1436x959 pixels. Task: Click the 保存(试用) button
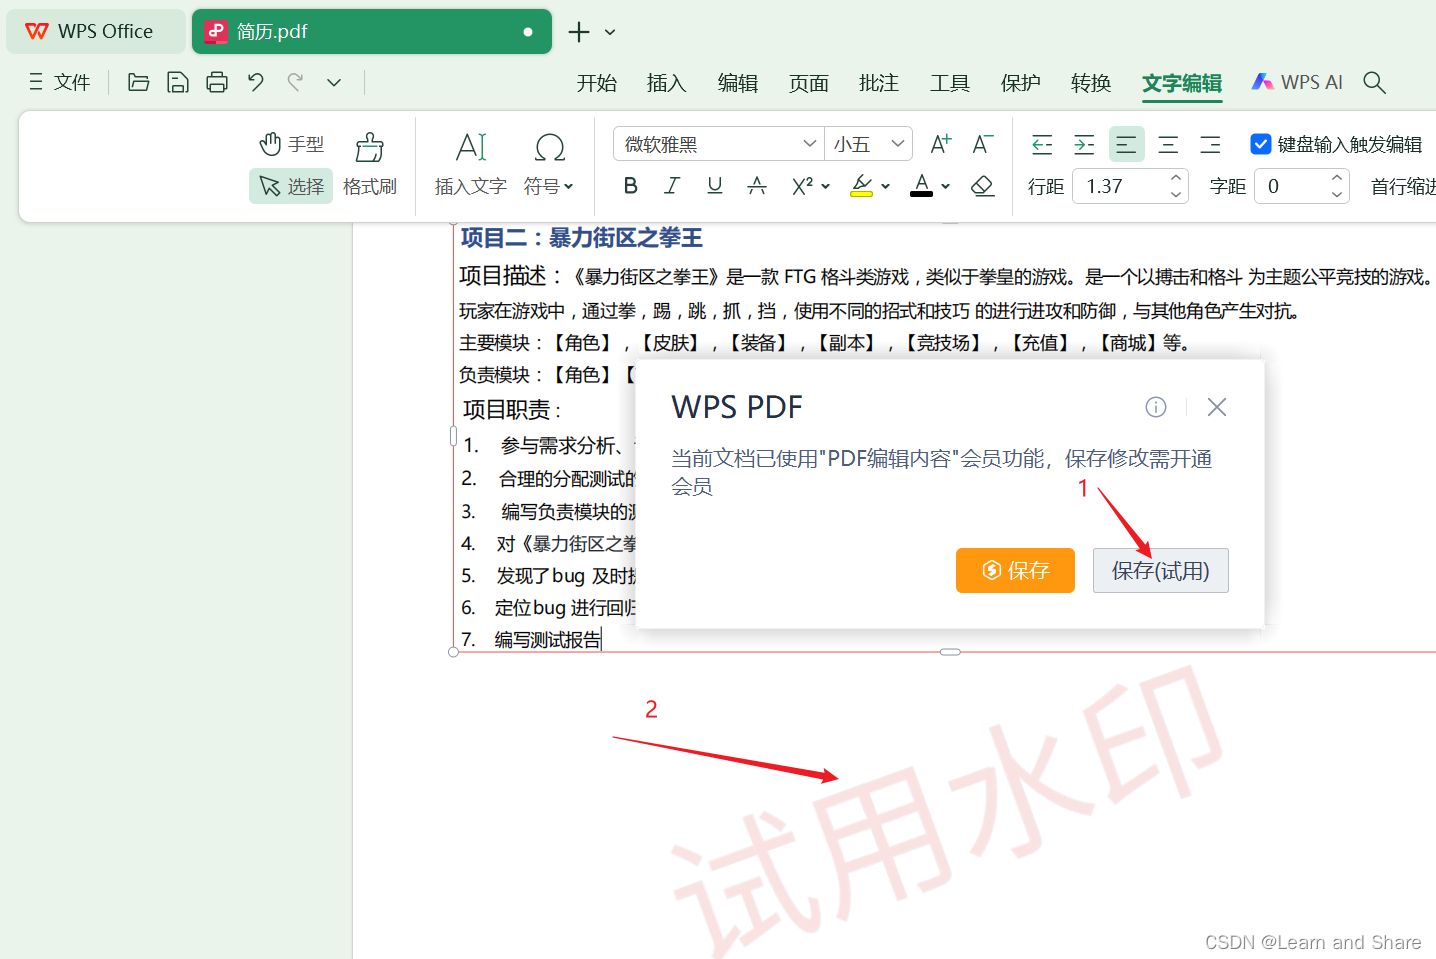click(1161, 570)
